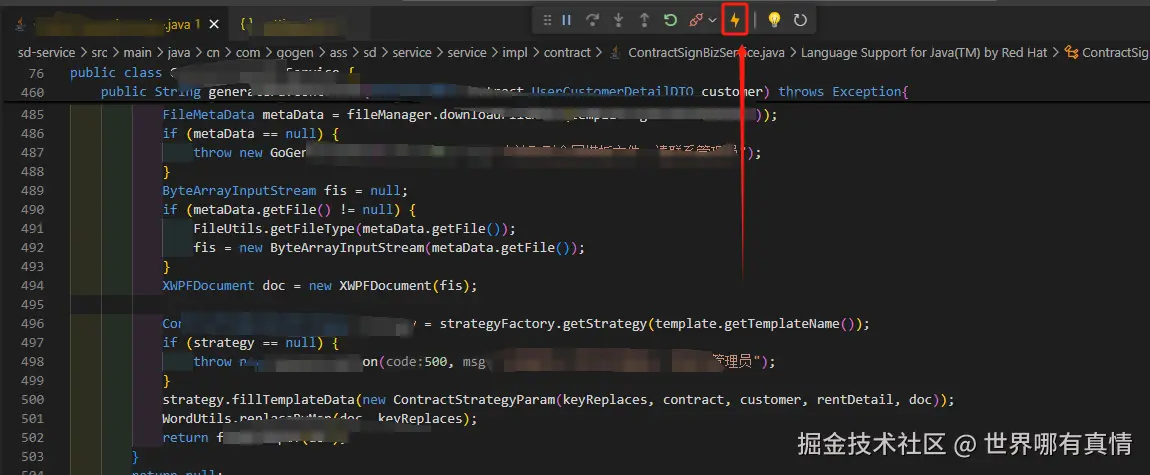Open dropdown arrow next to Disconnect
1150x475 pixels.
point(712,21)
